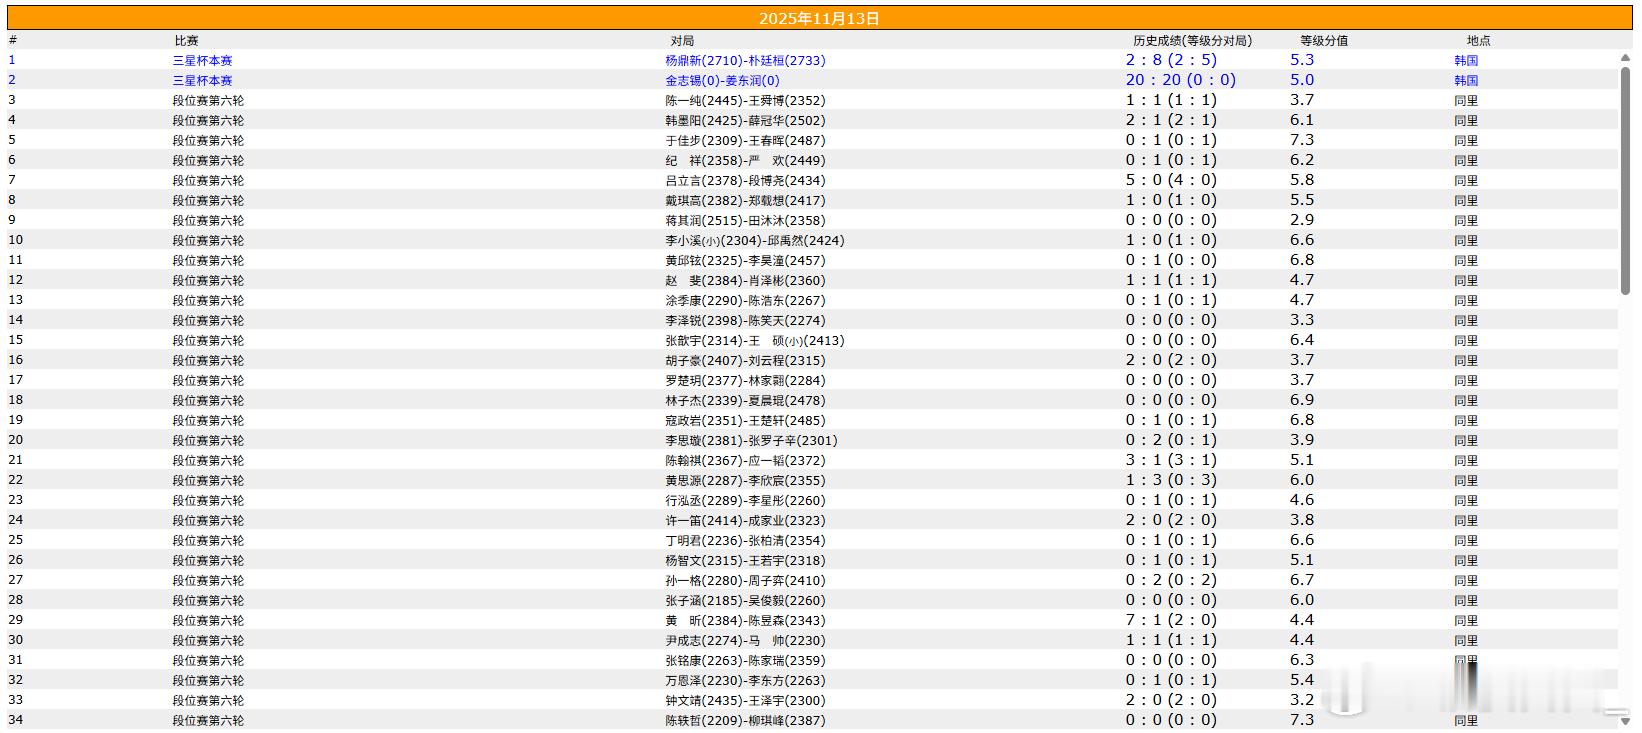
Task: Select the match 尹成志(2274)-马 帅(2230)
Action: (x=746, y=640)
